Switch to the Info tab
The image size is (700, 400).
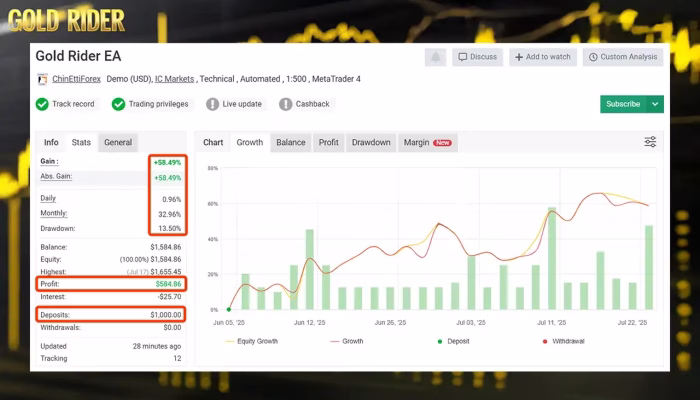pos(51,142)
